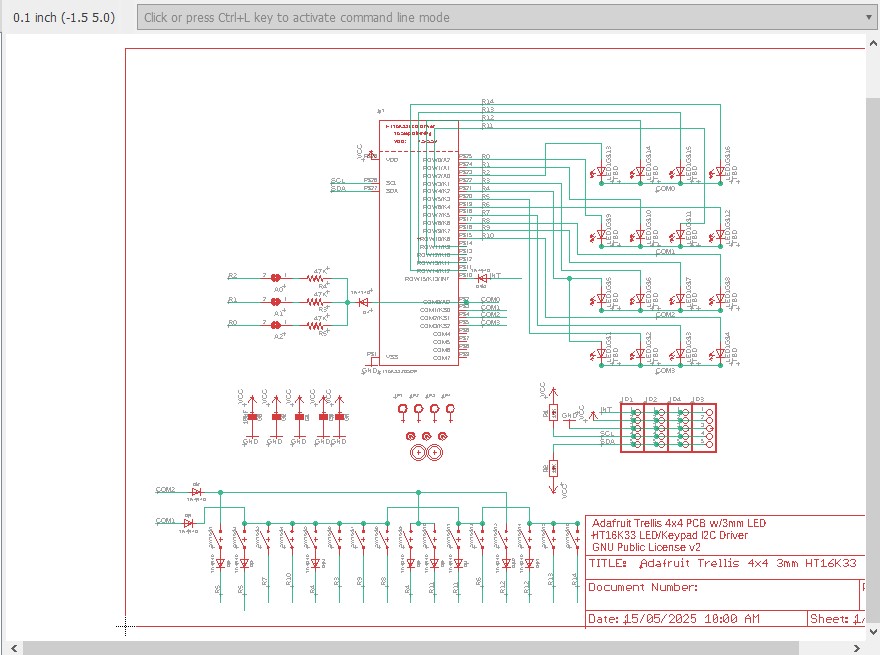Select the left fiducial circle symbol
This screenshot has height=655, width=880.
pyautogui.click(x=418, y=452)
